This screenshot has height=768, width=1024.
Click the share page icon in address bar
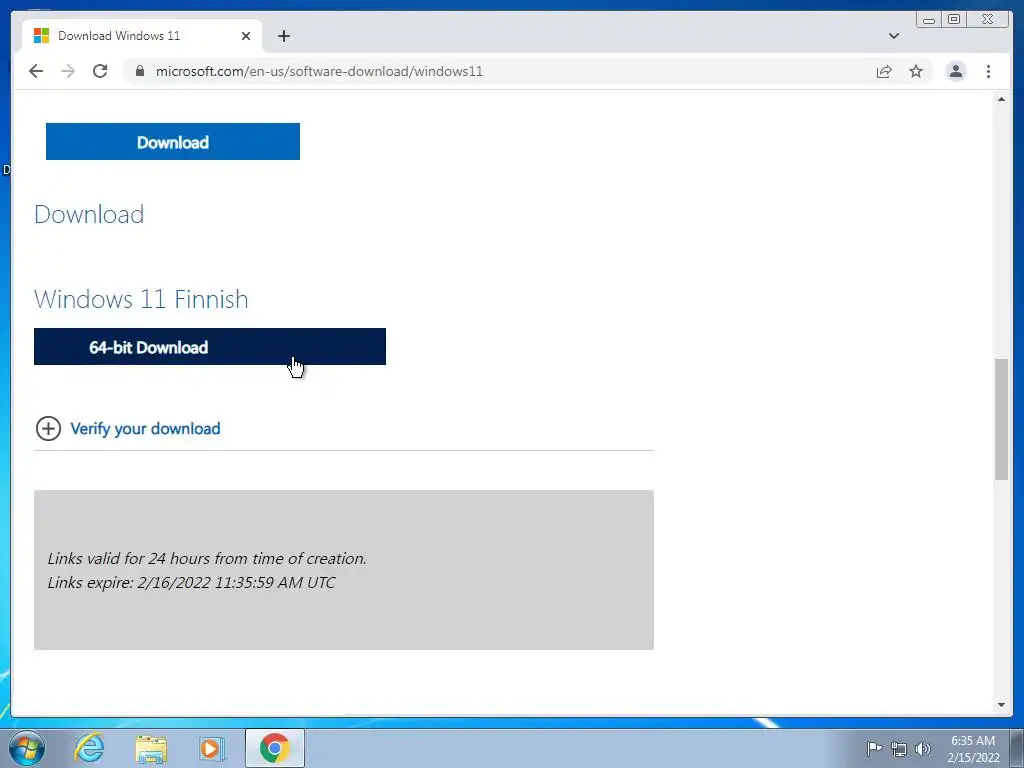pyautogui.click(x=884, y=71)
